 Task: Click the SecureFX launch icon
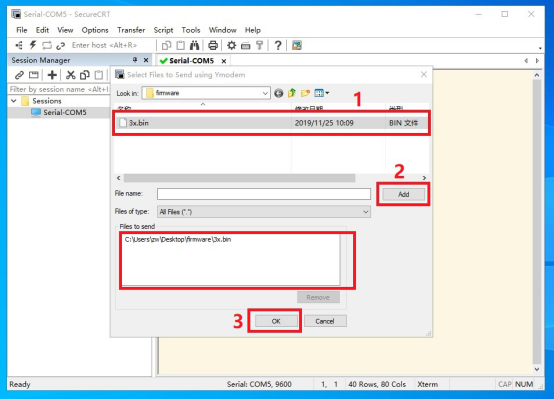297,45
